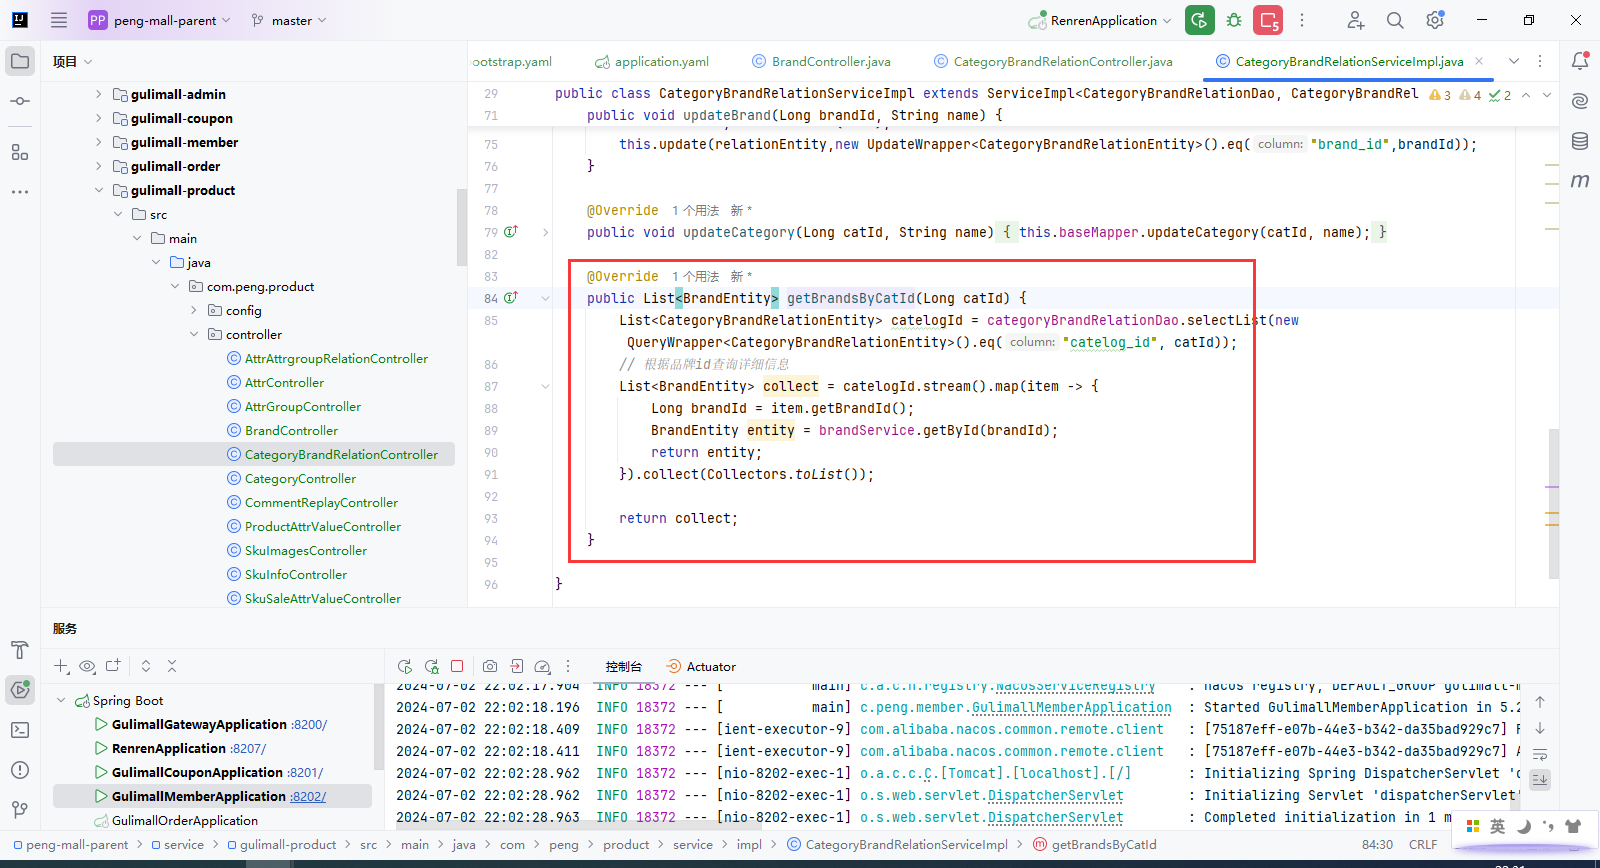Screen dimensions: 1600x868
Task: Open the Code With Me add-user icon
Action: click(x=1355, y=20)
